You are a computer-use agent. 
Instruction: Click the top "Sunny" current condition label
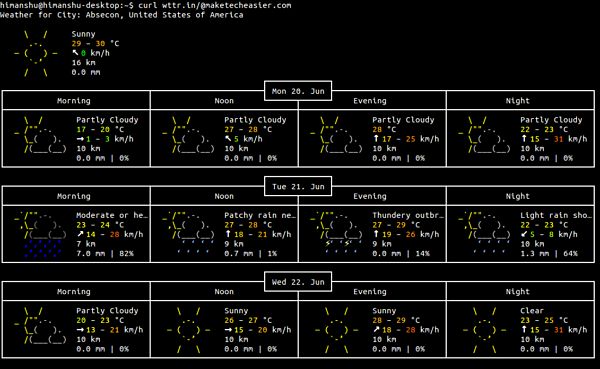(x=83, y=34)
